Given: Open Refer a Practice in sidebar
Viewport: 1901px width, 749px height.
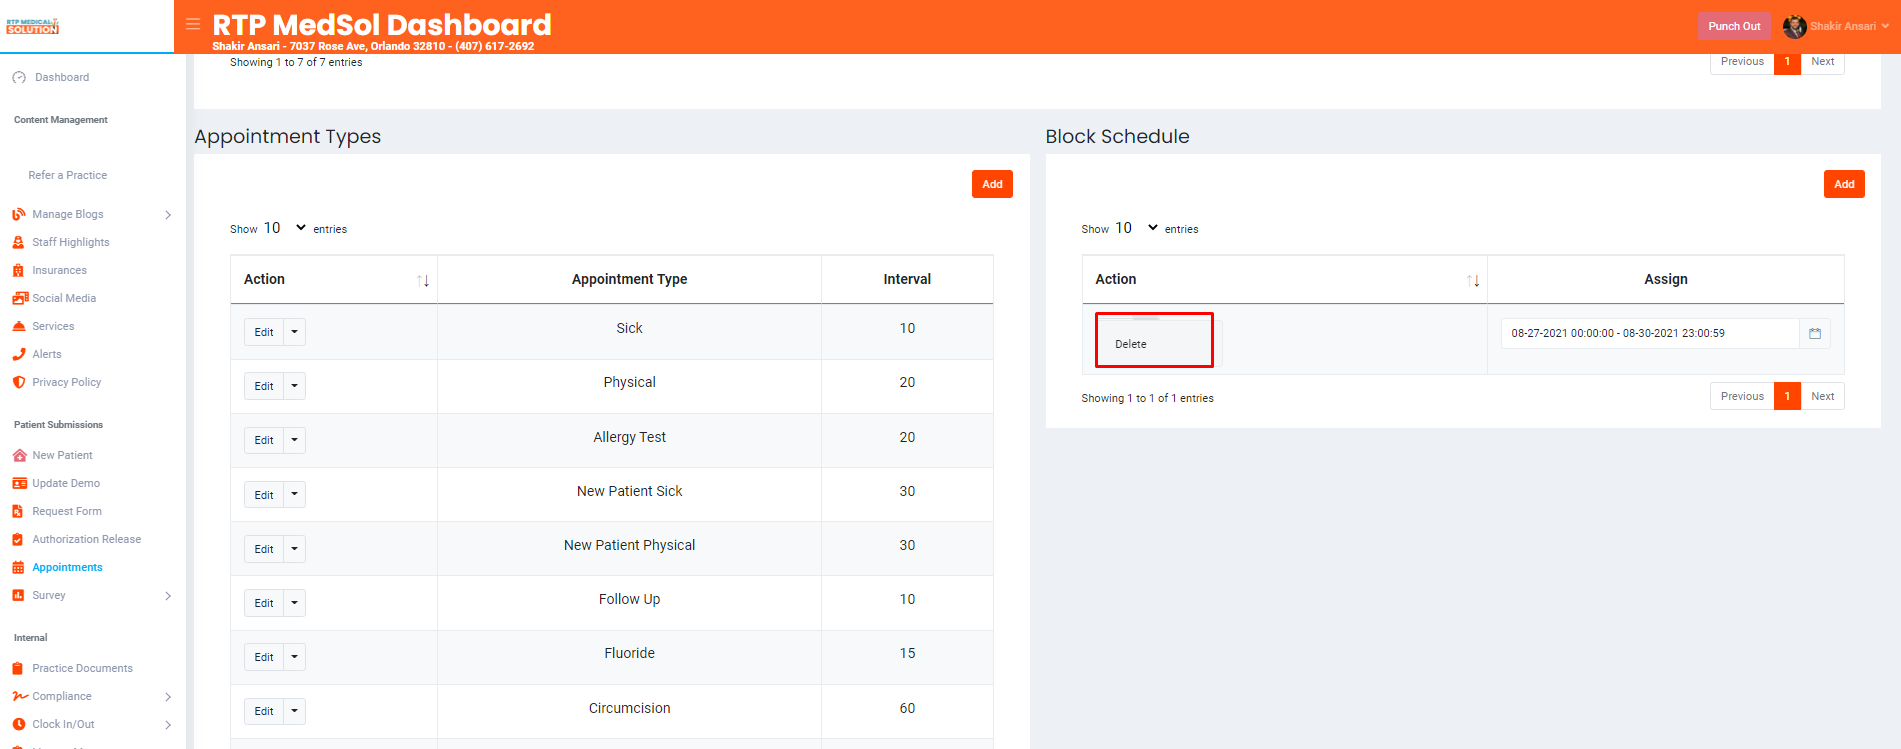Looking at the screenshot, I should [x=68, y=175].
